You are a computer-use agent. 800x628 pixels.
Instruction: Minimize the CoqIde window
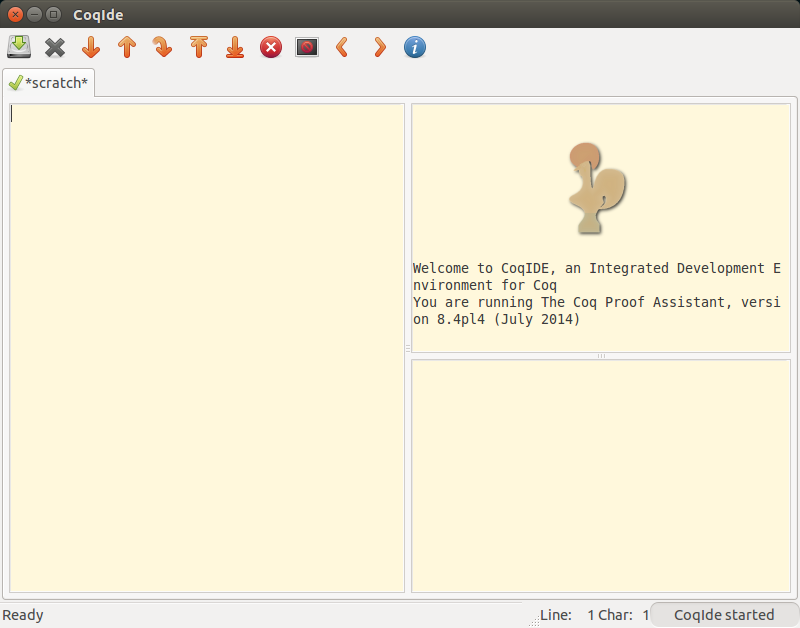click(34, 14)
